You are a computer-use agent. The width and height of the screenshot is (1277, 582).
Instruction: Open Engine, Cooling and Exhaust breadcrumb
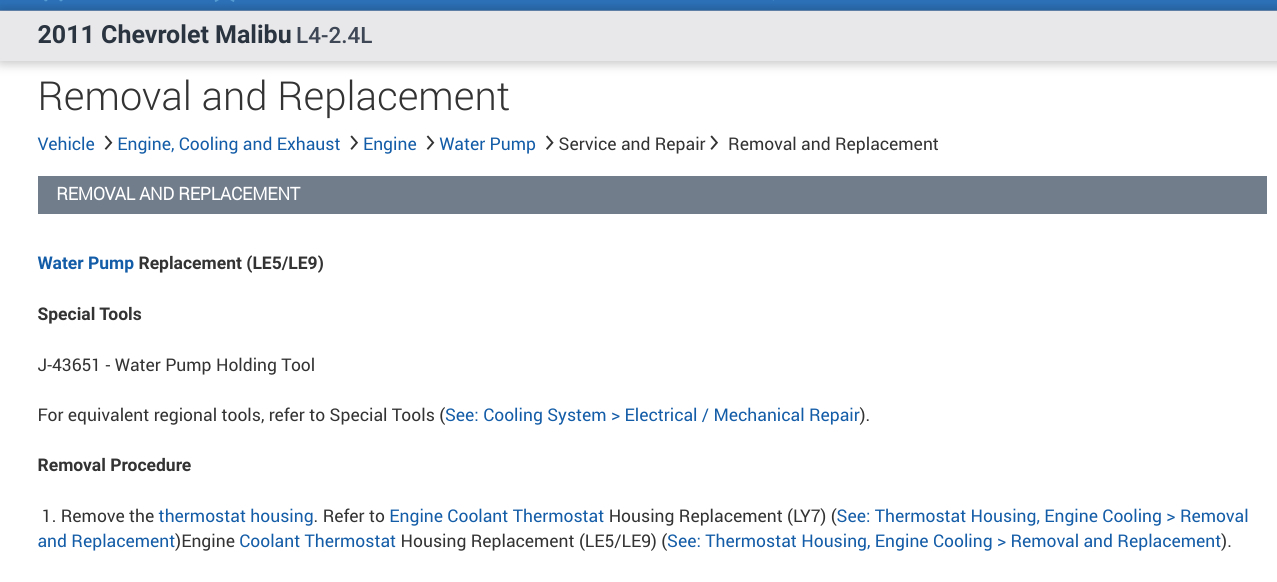[x=229, y=144]
